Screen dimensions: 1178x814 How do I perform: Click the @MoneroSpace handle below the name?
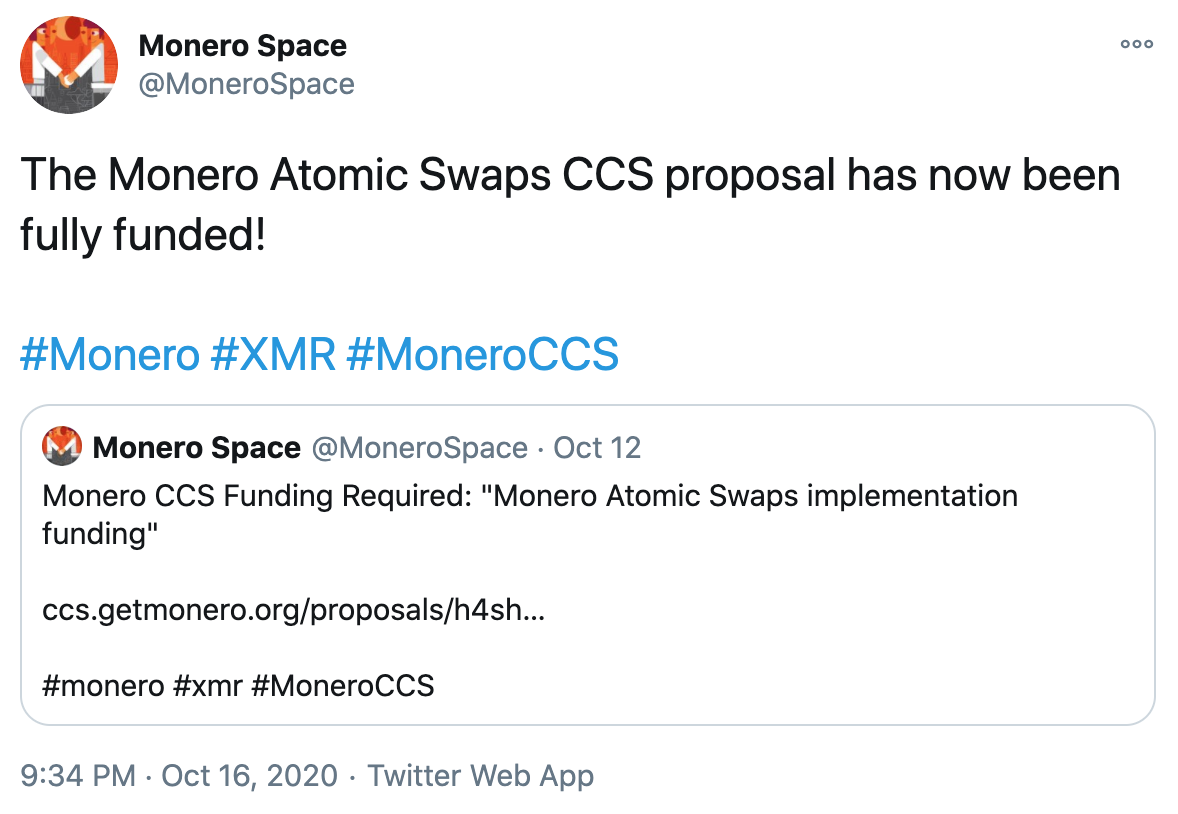pyautogui.click(x=244, y=84)
